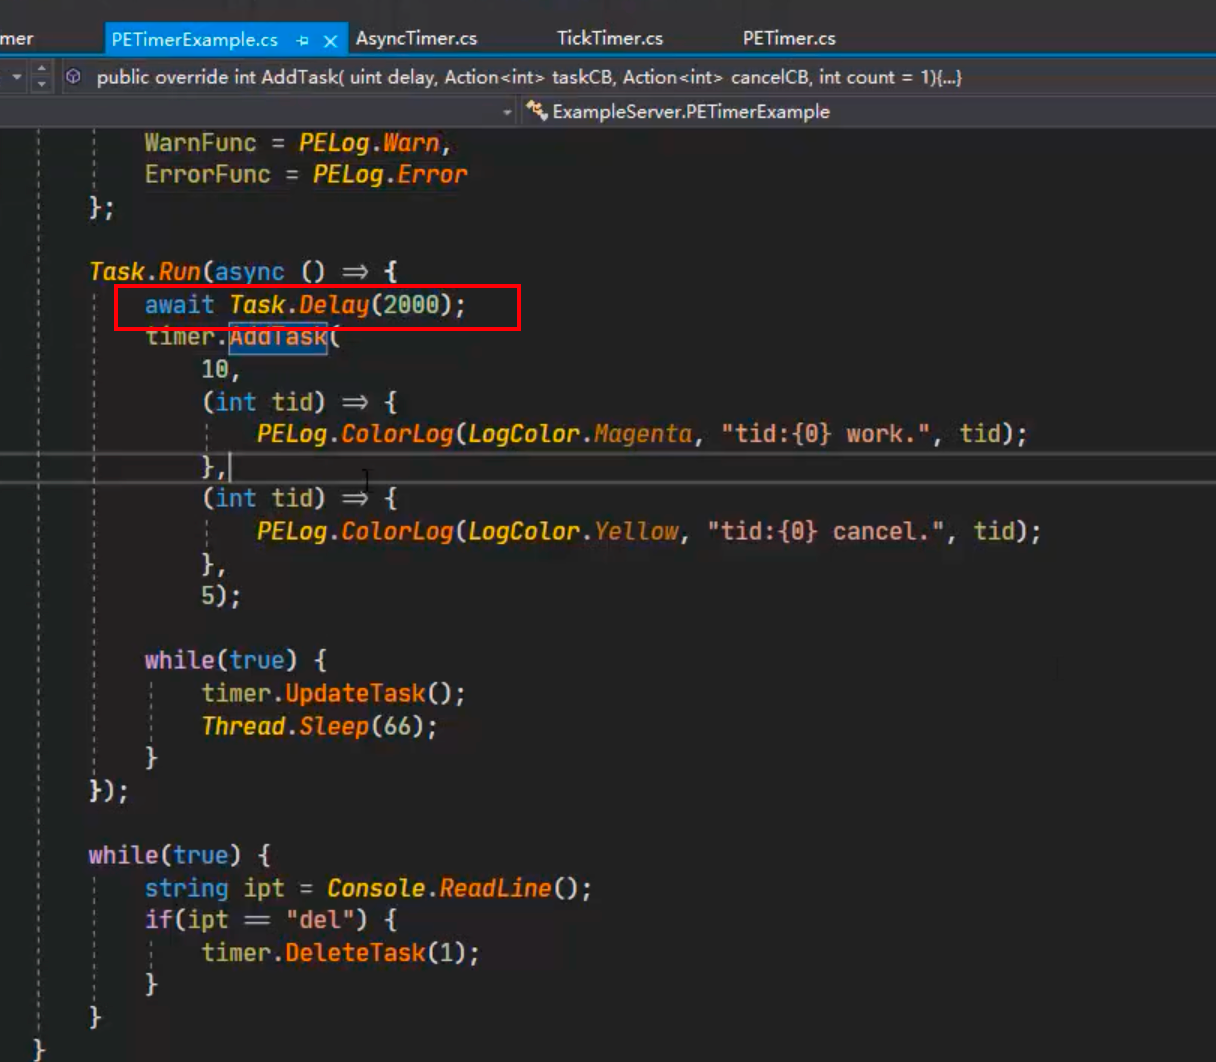Close the PETimerExample.cs tab
This screenshot has height=1062, width=1216.
[330, 40]
